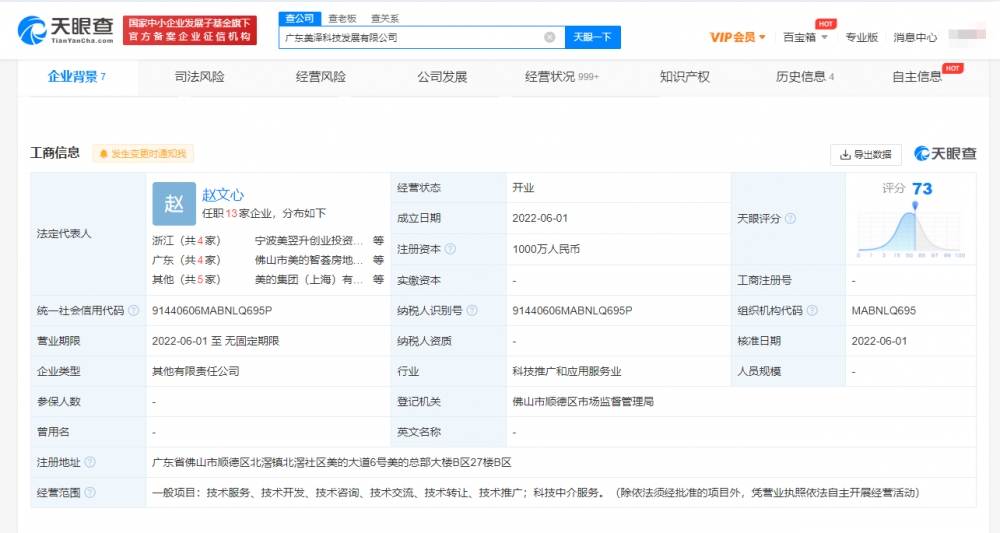
Task: Select the 司法风险 tab
Action: [x=199, y=77]
